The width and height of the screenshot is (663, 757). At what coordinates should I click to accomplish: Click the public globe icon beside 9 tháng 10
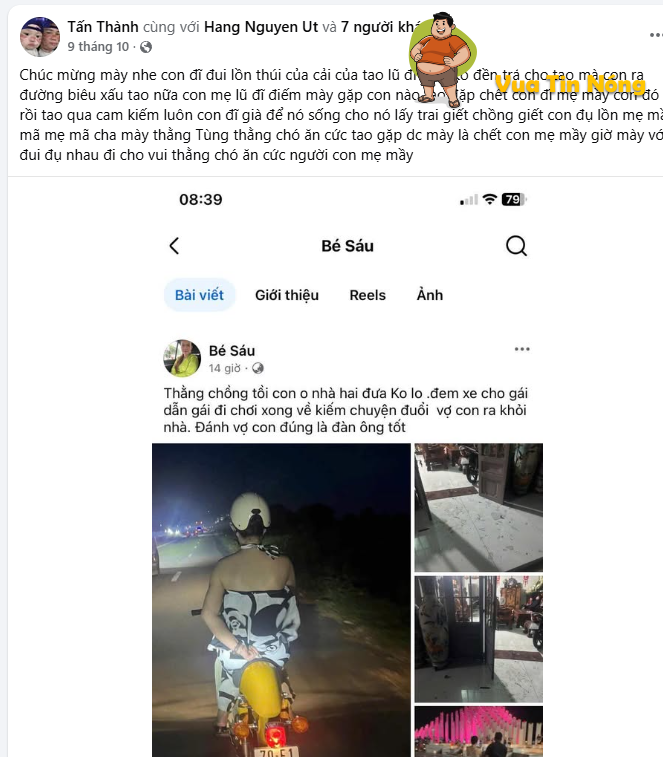pyautogui.click(x=146, y=47)
